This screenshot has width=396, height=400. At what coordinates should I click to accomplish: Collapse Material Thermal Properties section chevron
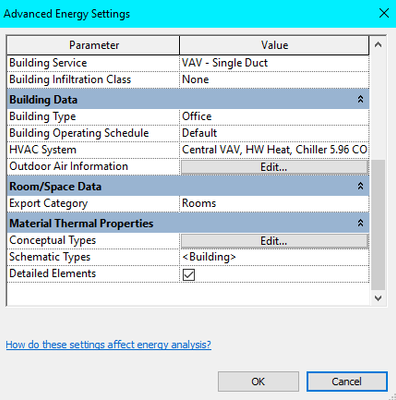360,223
